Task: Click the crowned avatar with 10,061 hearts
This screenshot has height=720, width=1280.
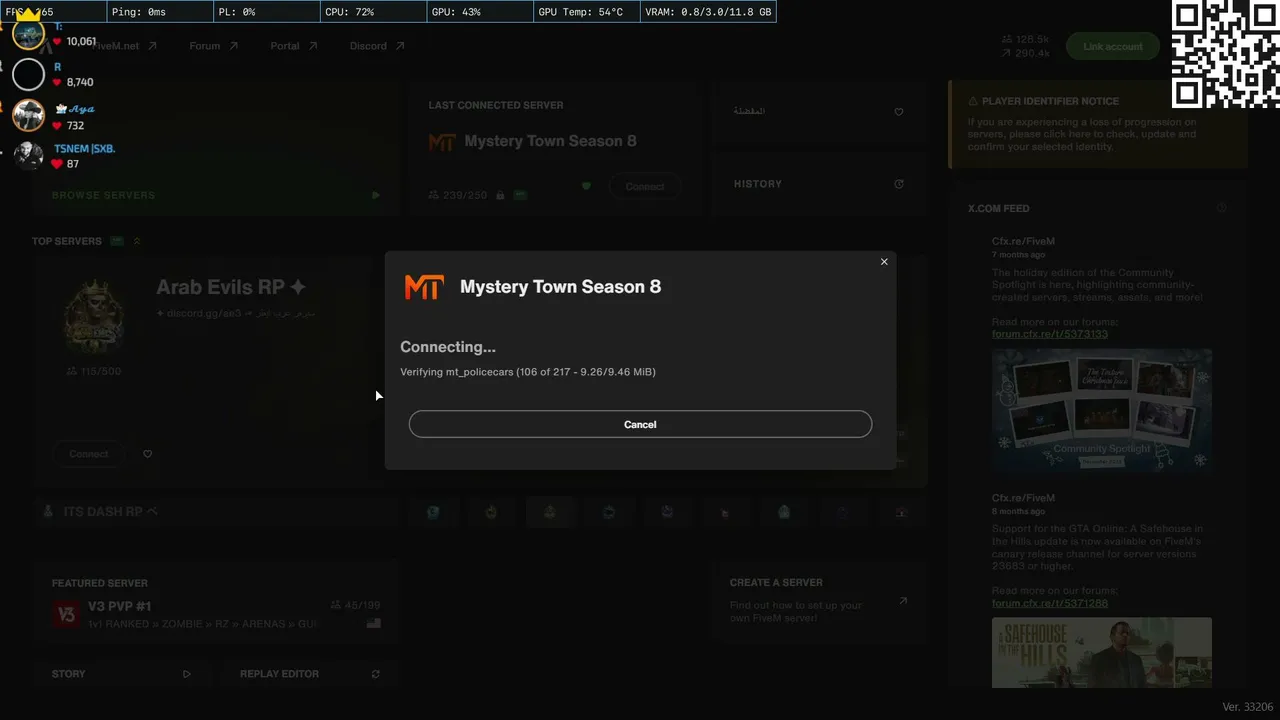Action: pyautogui.click(x=28, y=33)
